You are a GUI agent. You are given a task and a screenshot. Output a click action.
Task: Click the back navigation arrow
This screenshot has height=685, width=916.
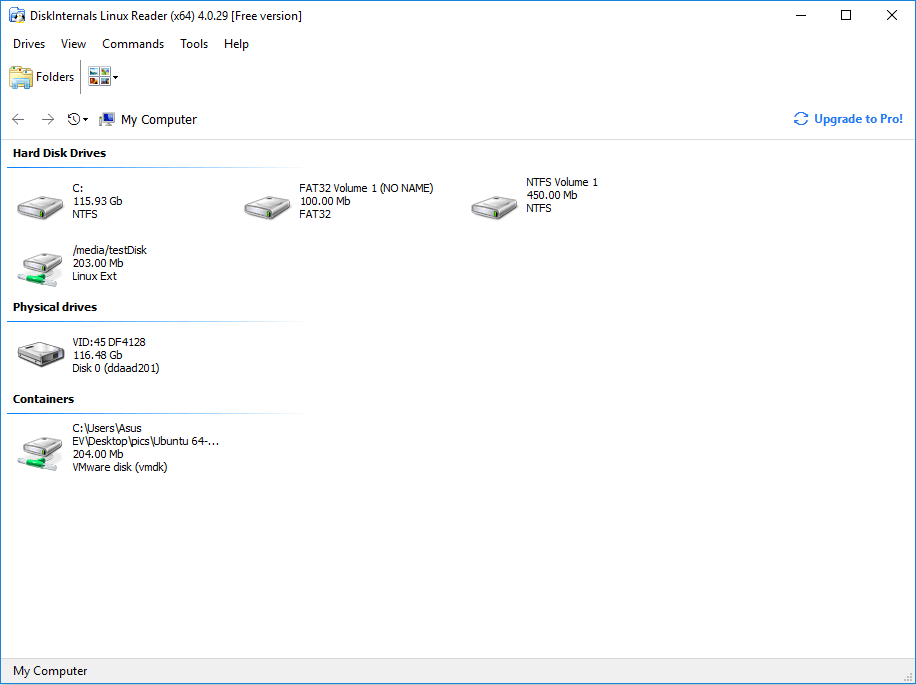18,120
